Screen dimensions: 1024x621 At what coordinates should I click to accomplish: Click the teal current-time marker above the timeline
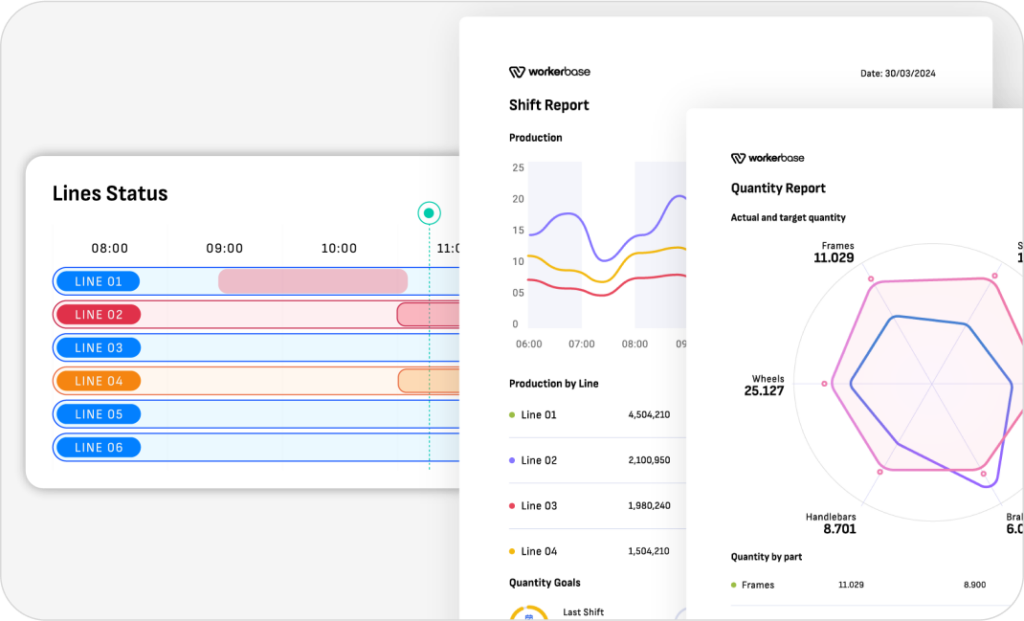click(428, 212)
